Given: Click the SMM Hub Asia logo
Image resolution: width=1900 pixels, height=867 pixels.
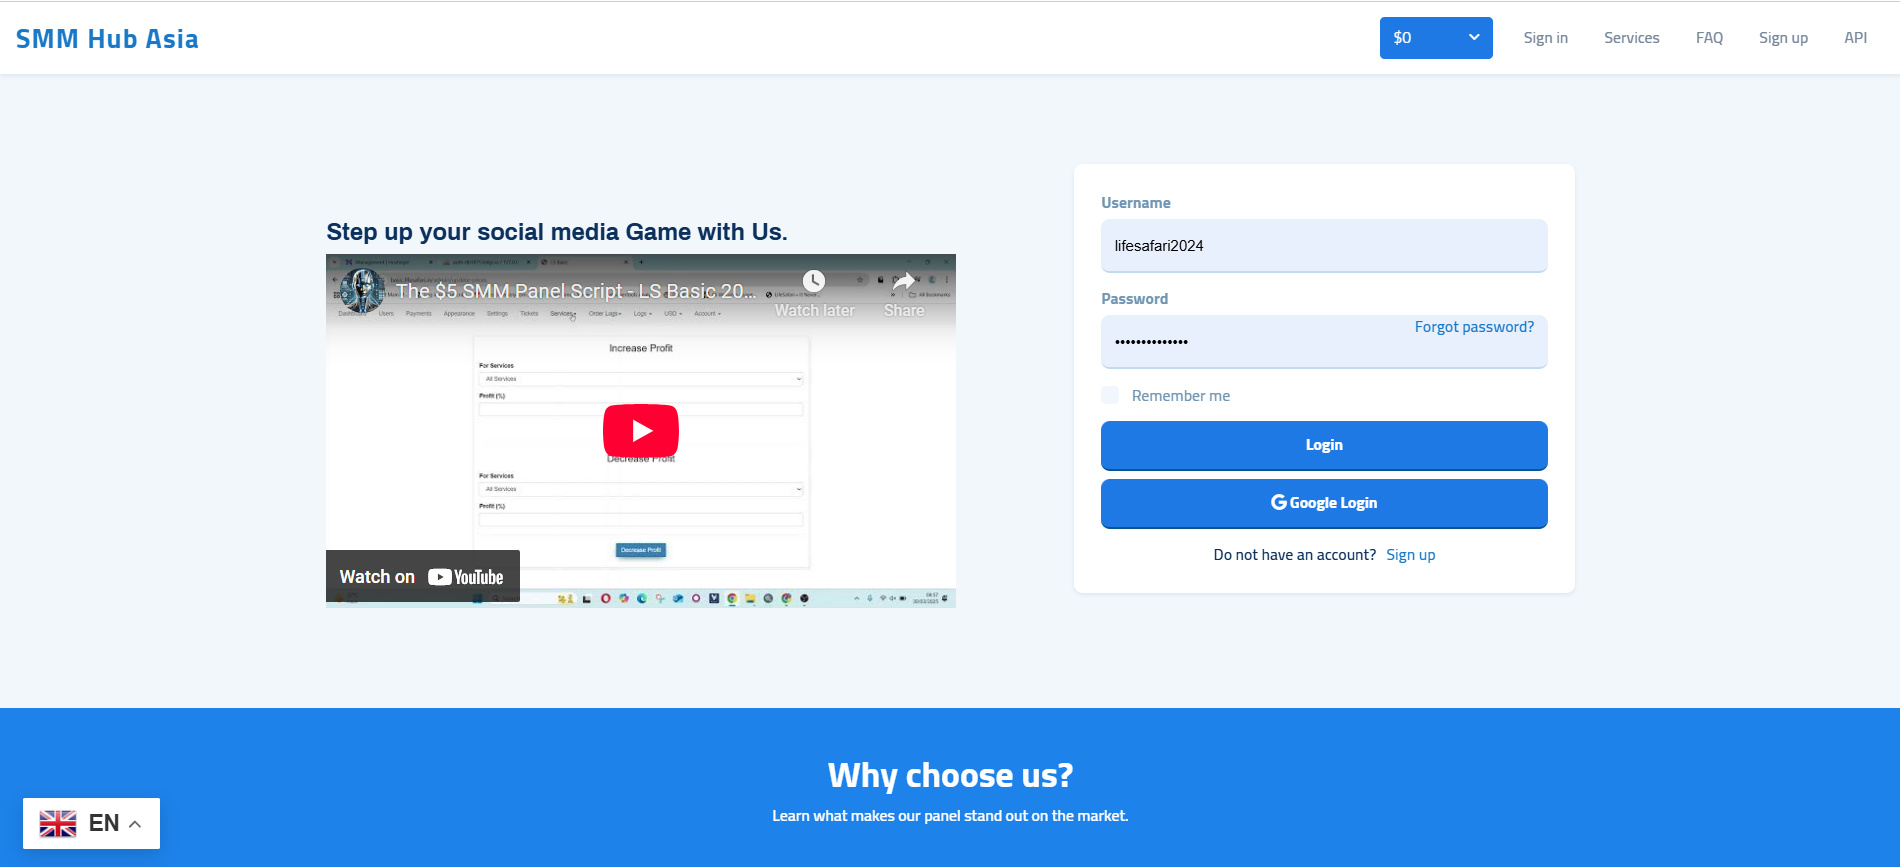Looking at the screenshot, I should pos(107,39).
